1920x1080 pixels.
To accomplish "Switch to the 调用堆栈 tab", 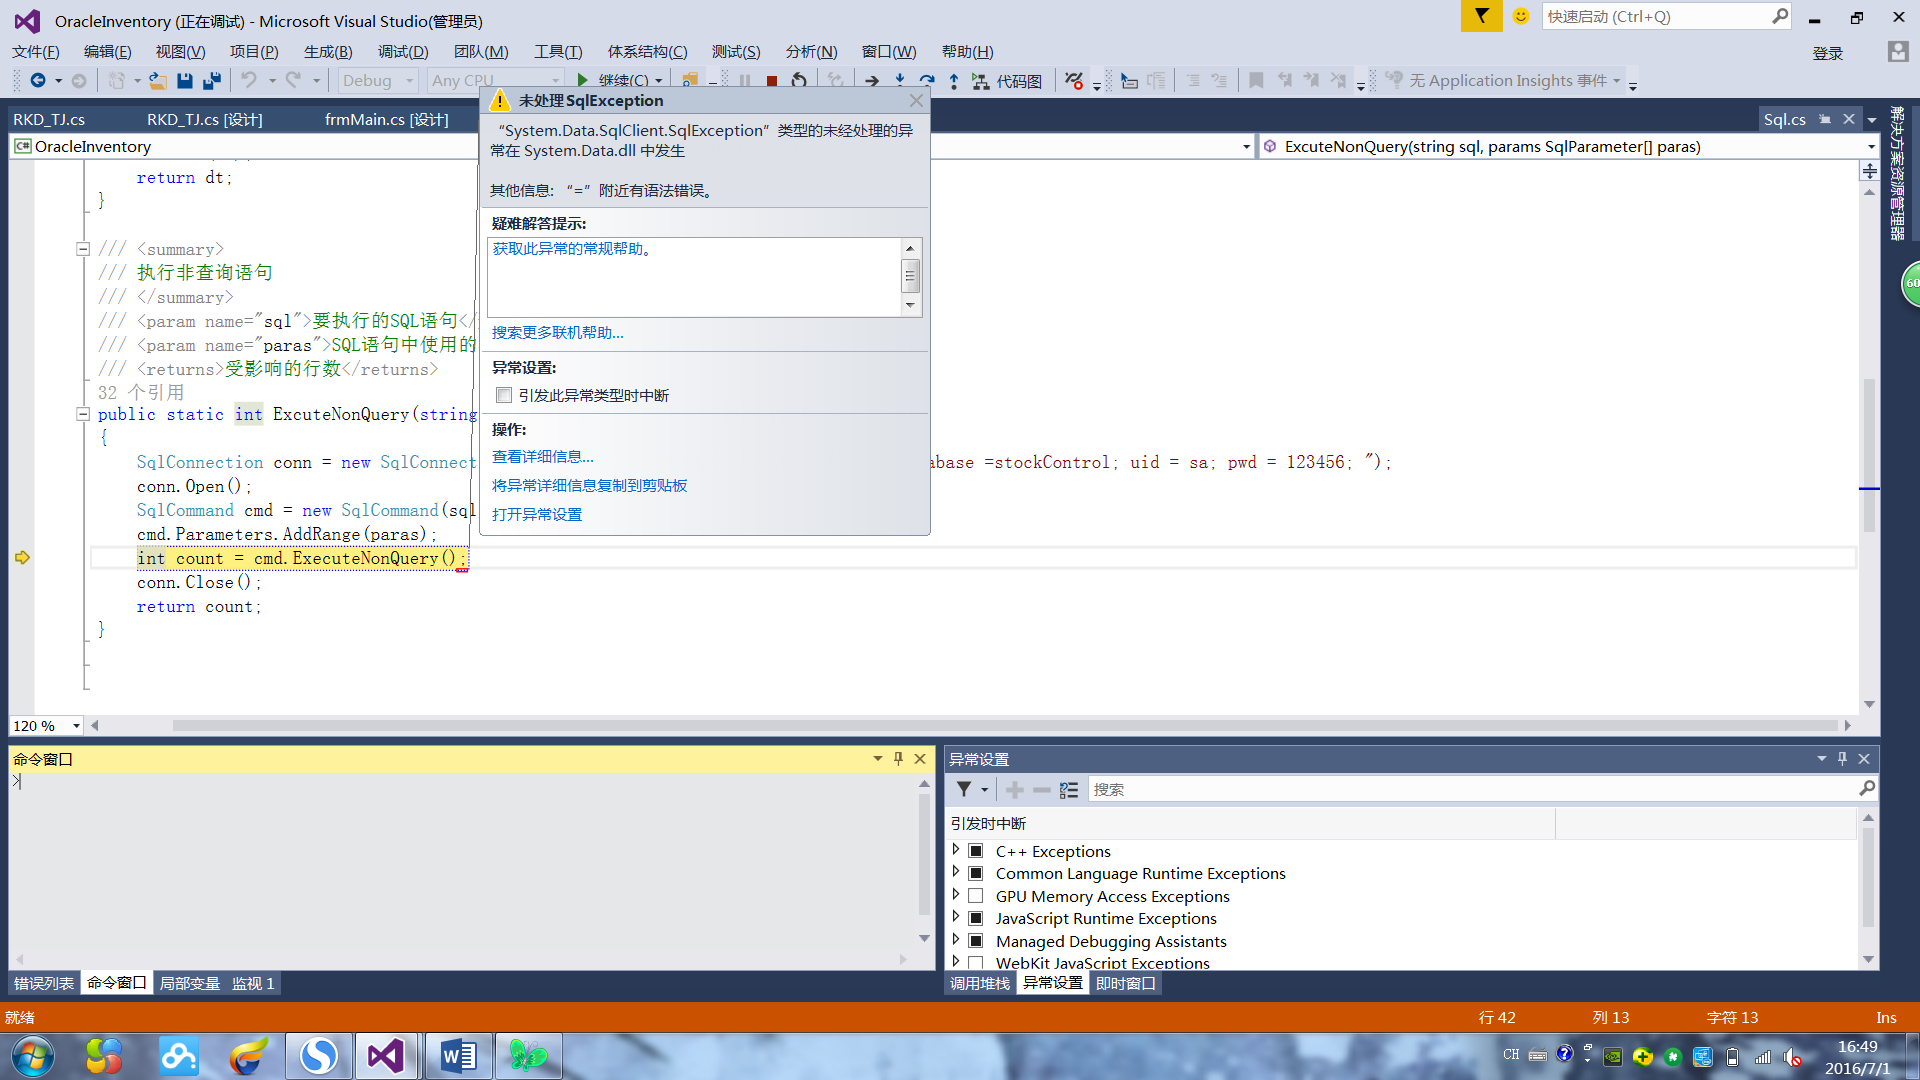I will coord(980,983).
